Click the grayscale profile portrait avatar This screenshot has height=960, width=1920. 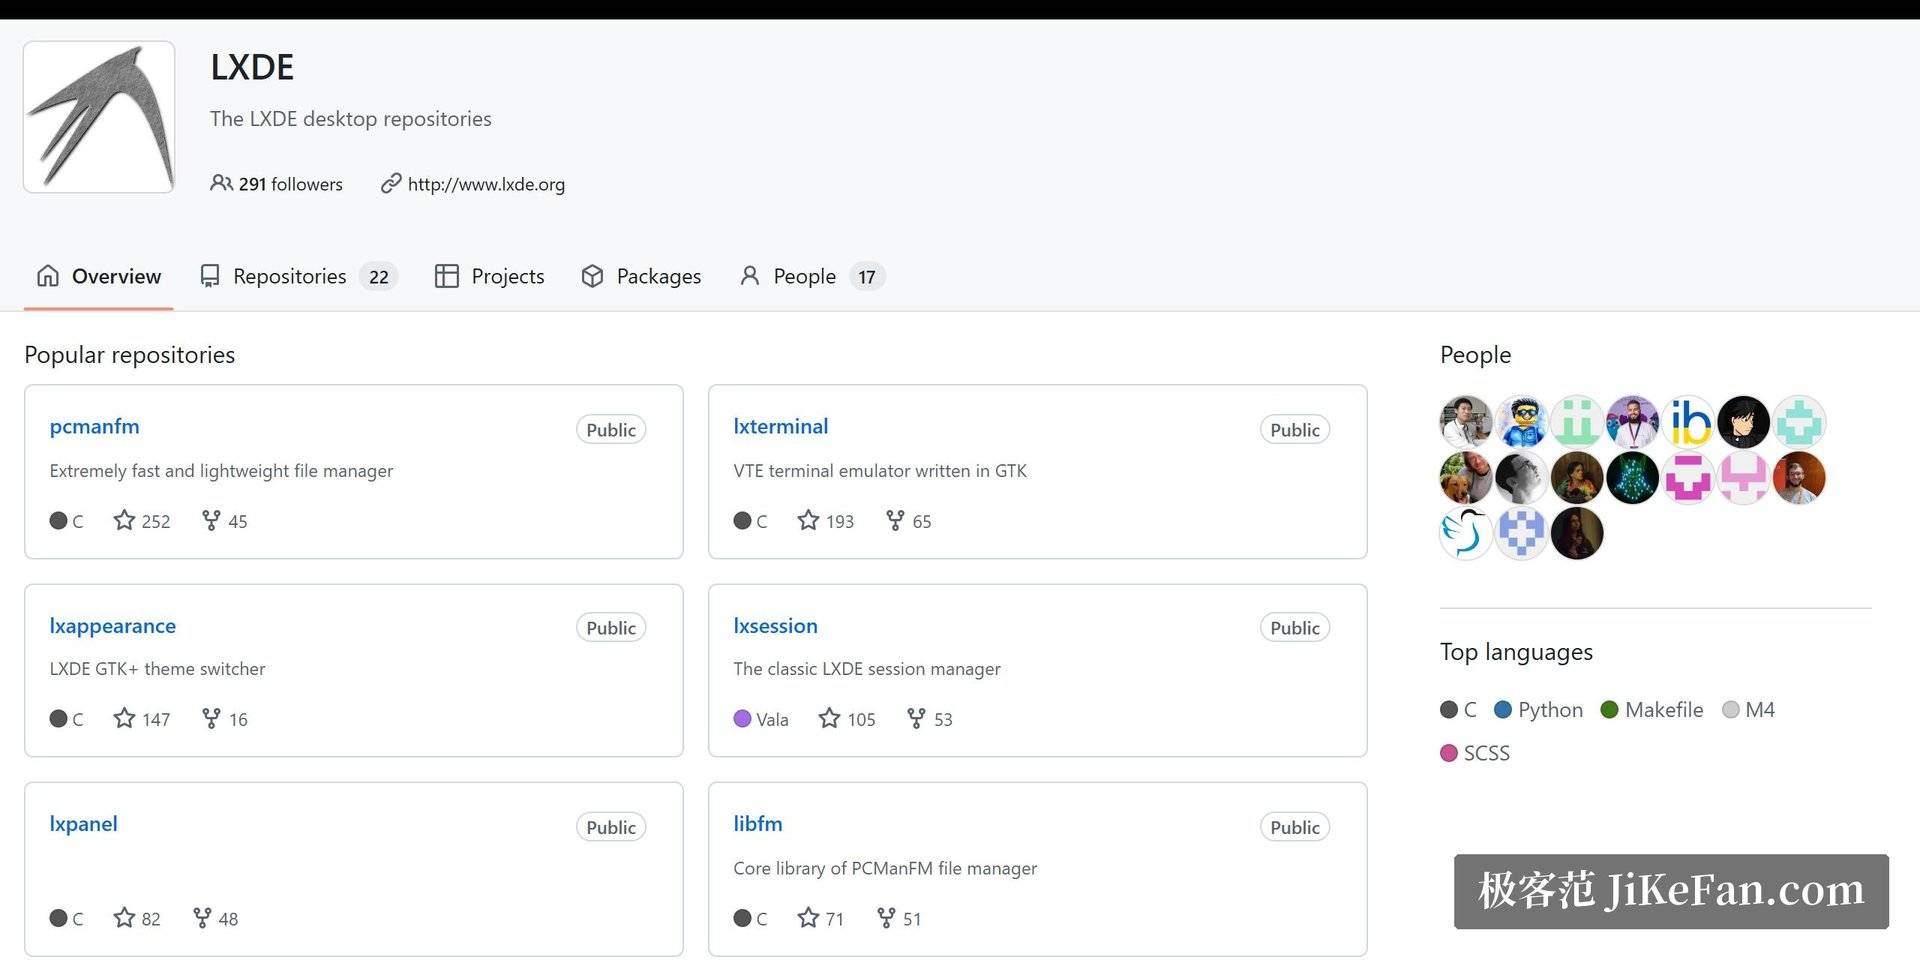click(1522, 478)
